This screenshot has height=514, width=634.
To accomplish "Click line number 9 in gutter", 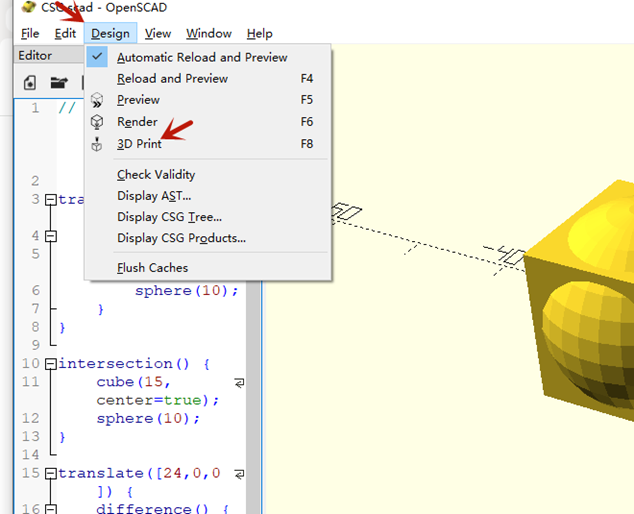I will pos(36,345).
